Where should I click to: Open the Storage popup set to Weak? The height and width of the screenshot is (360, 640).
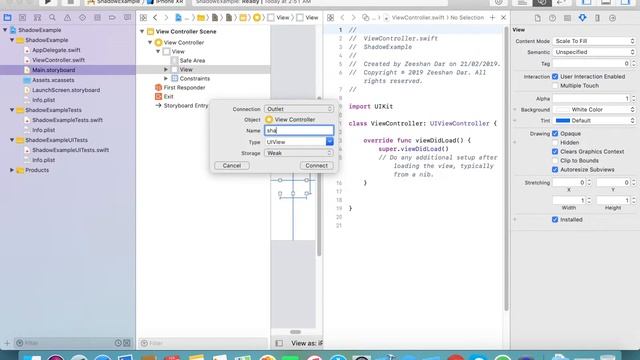tap(299, 153)
